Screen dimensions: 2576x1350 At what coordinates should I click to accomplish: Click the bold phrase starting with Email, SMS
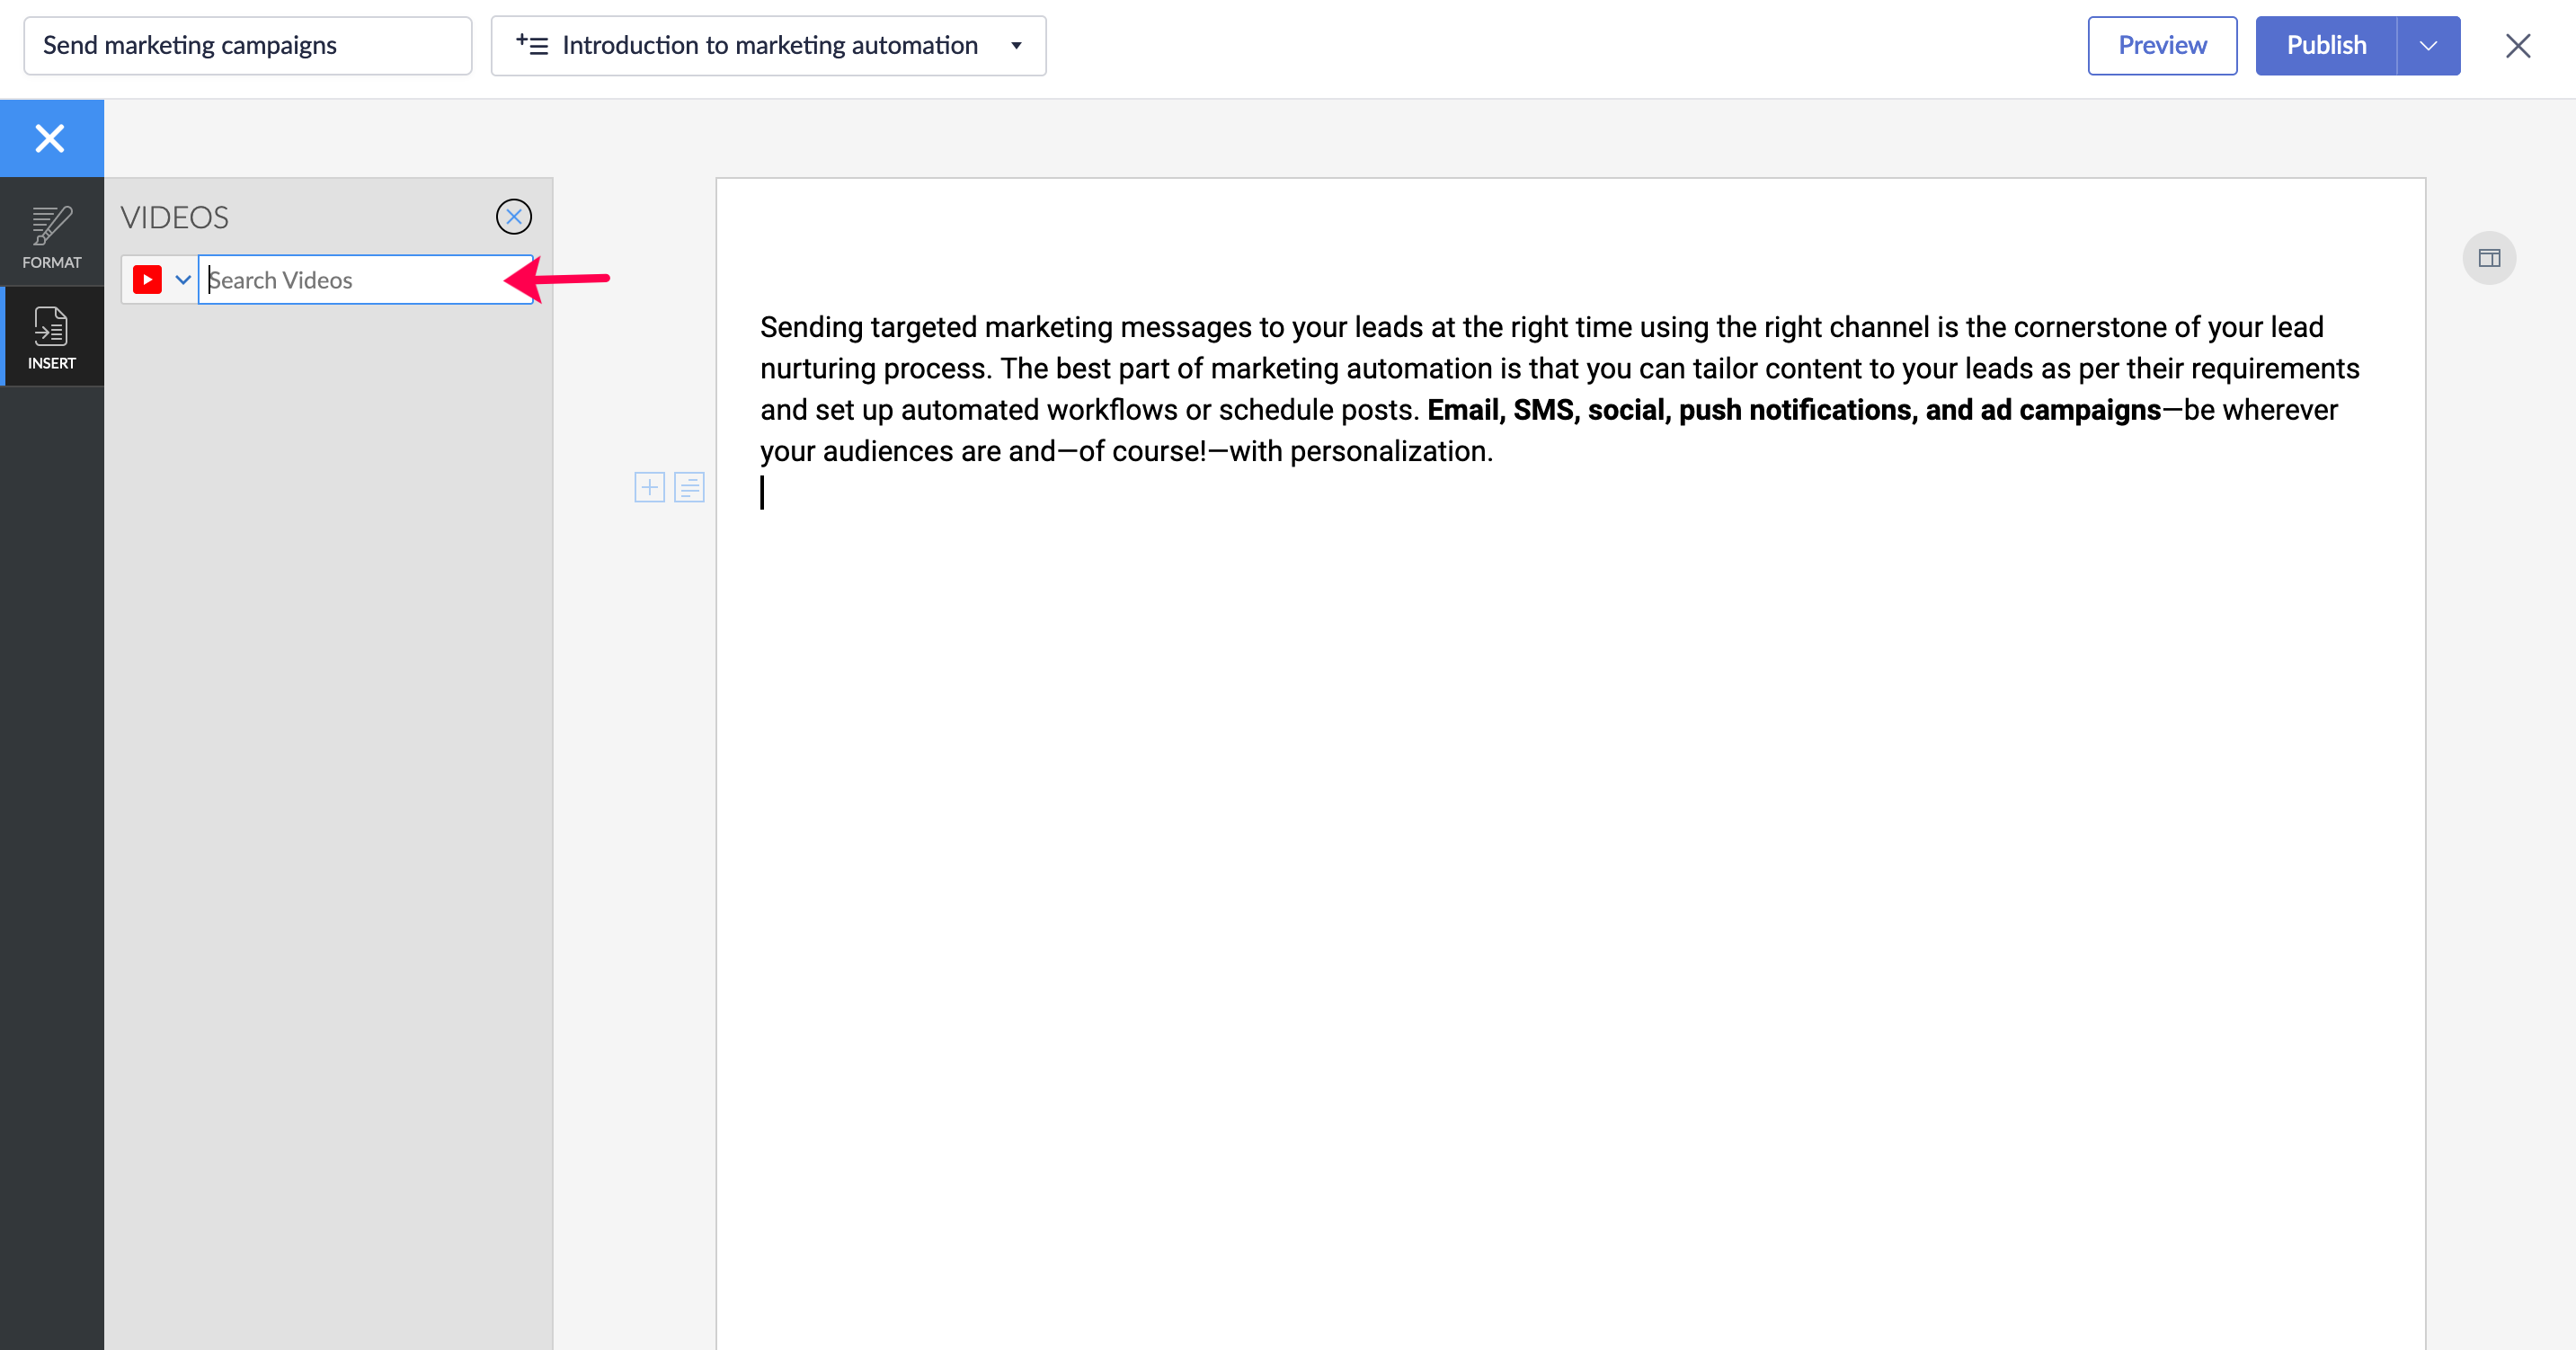[x=1793, y=410]
